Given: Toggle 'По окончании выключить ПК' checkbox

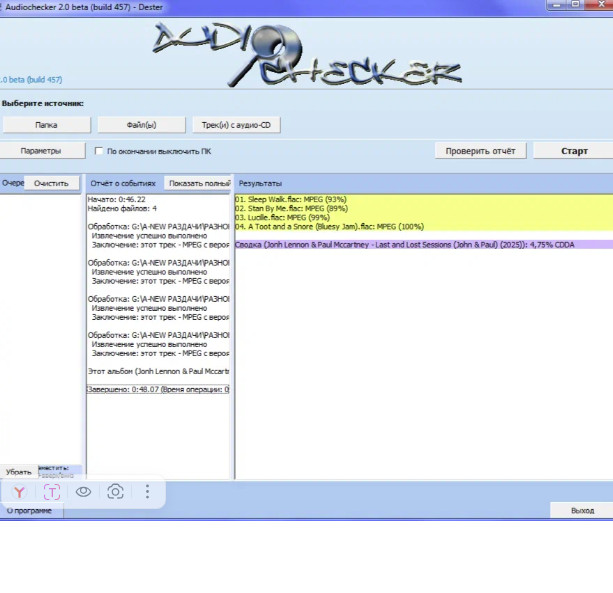Looking at the screenshot, I should pos(99,152).
